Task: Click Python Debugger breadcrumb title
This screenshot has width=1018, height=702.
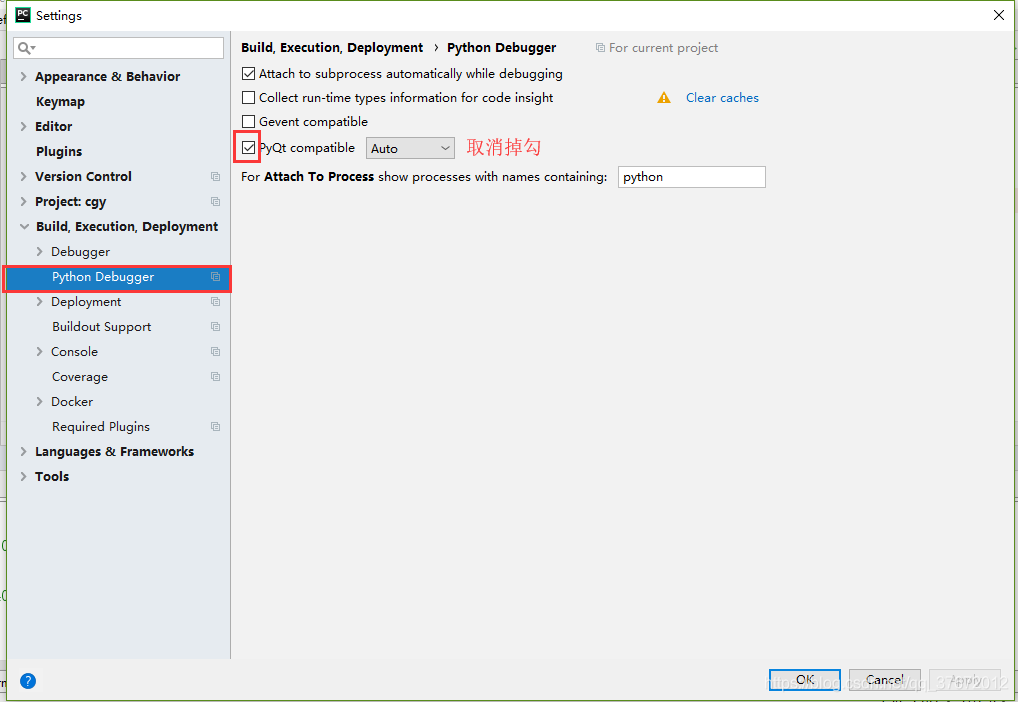Action: pyautogui.click(x=502, y=47)
